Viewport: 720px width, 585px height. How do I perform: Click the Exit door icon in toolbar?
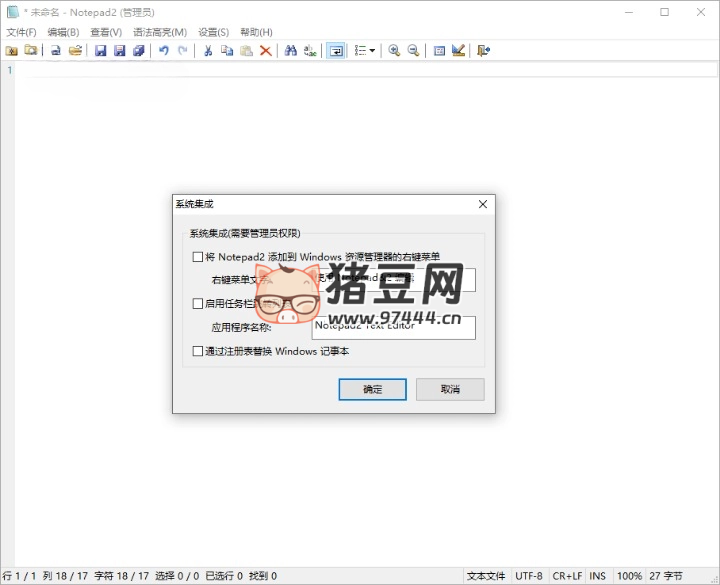483,50
